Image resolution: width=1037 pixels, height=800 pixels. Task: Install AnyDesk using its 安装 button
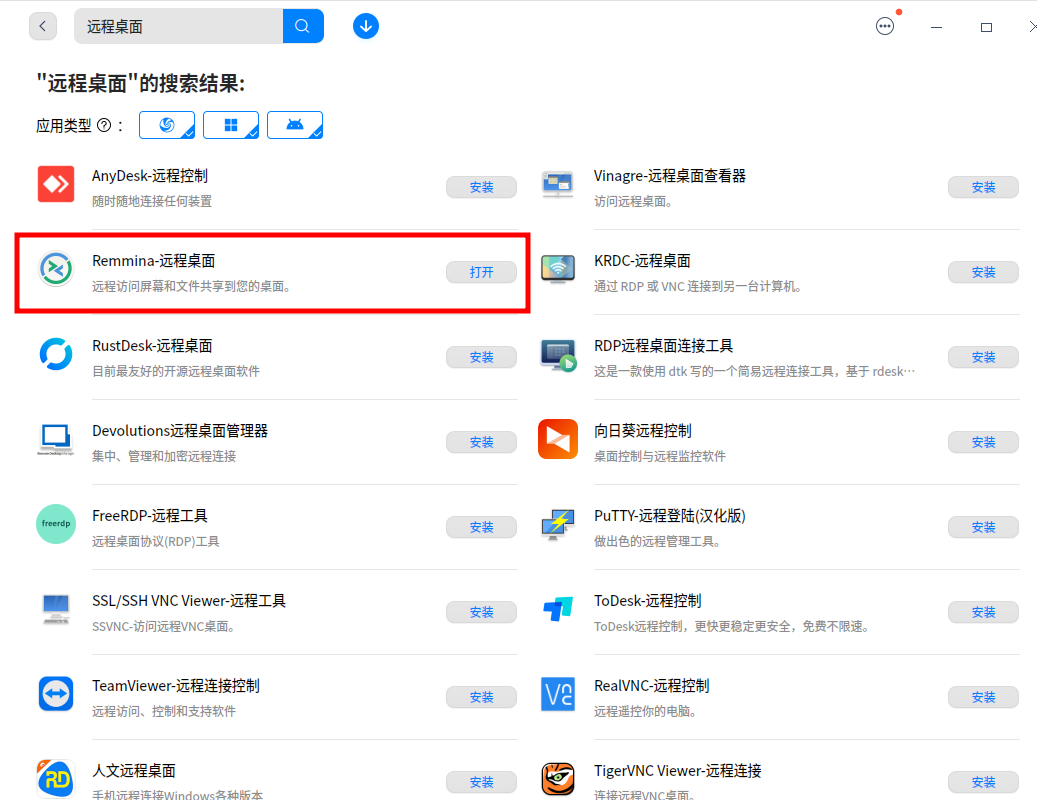point(481,187)
